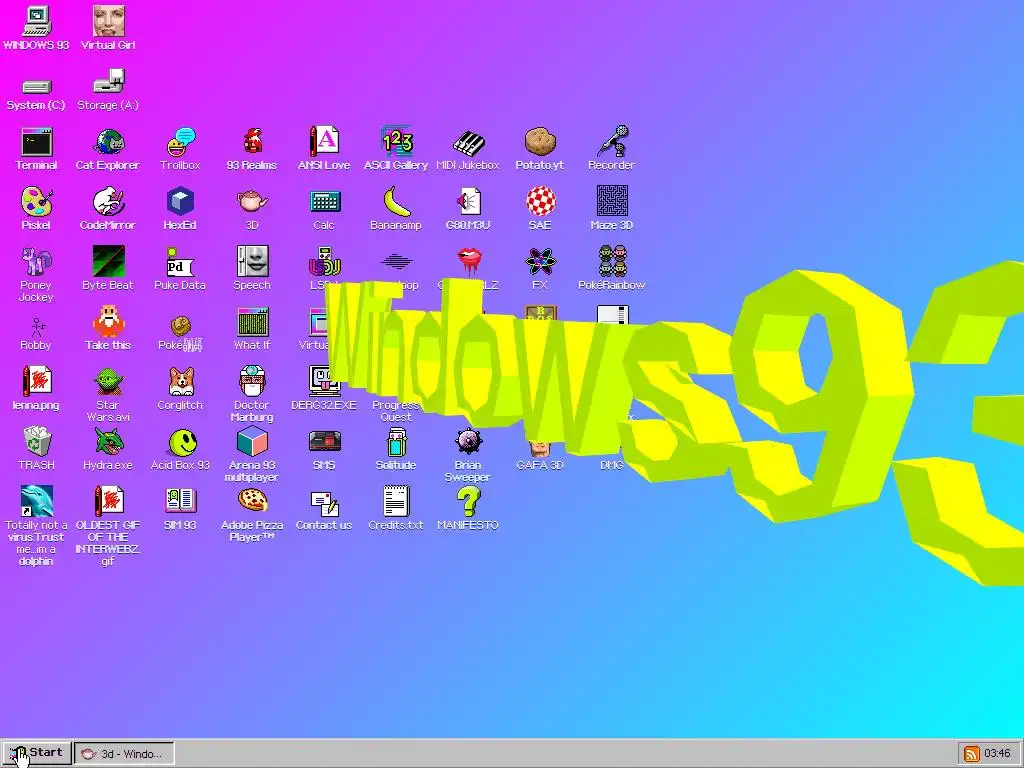Launch the Recorder microphone icon
This screenshot has height=768, width=1024.
pyautogui.click(x=613, y=140)
